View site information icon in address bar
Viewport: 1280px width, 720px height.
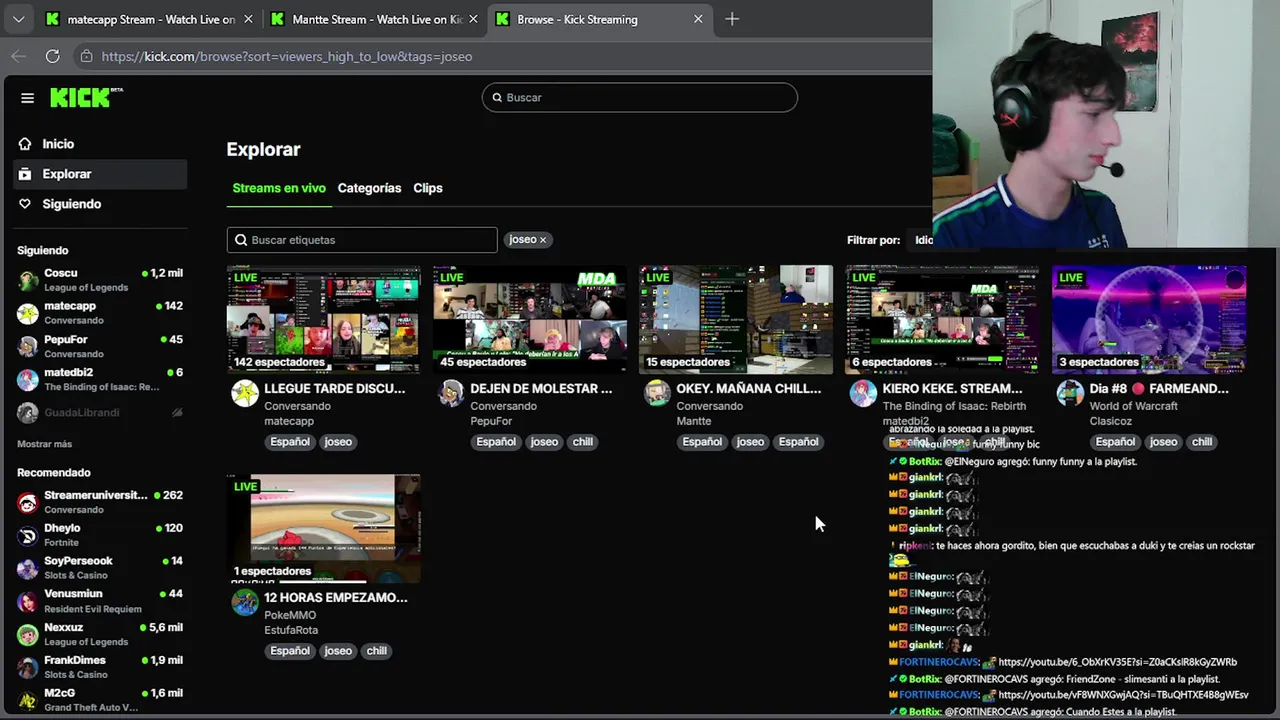click(86, 56)
